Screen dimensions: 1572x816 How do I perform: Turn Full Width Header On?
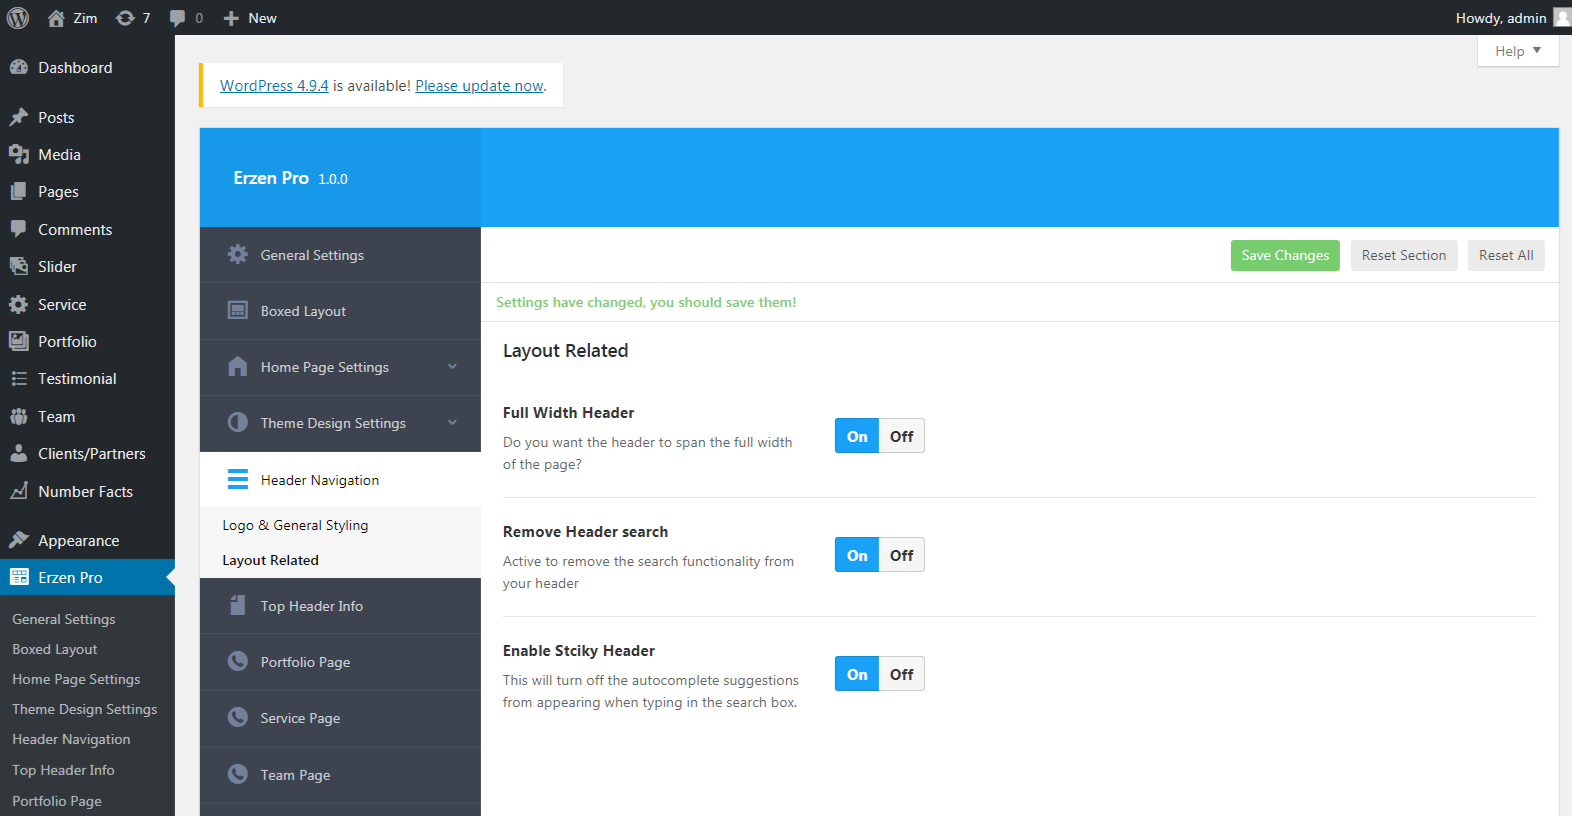coord(857,436)
